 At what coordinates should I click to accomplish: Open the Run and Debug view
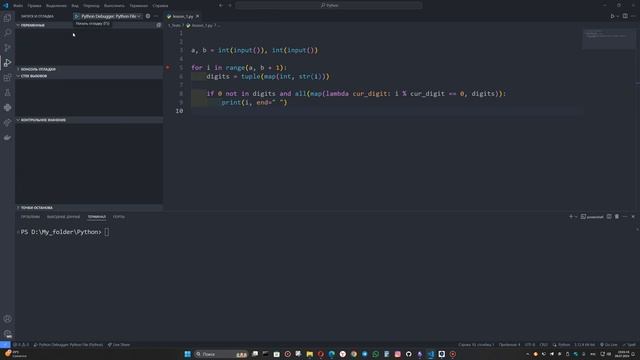pos(7,62)
